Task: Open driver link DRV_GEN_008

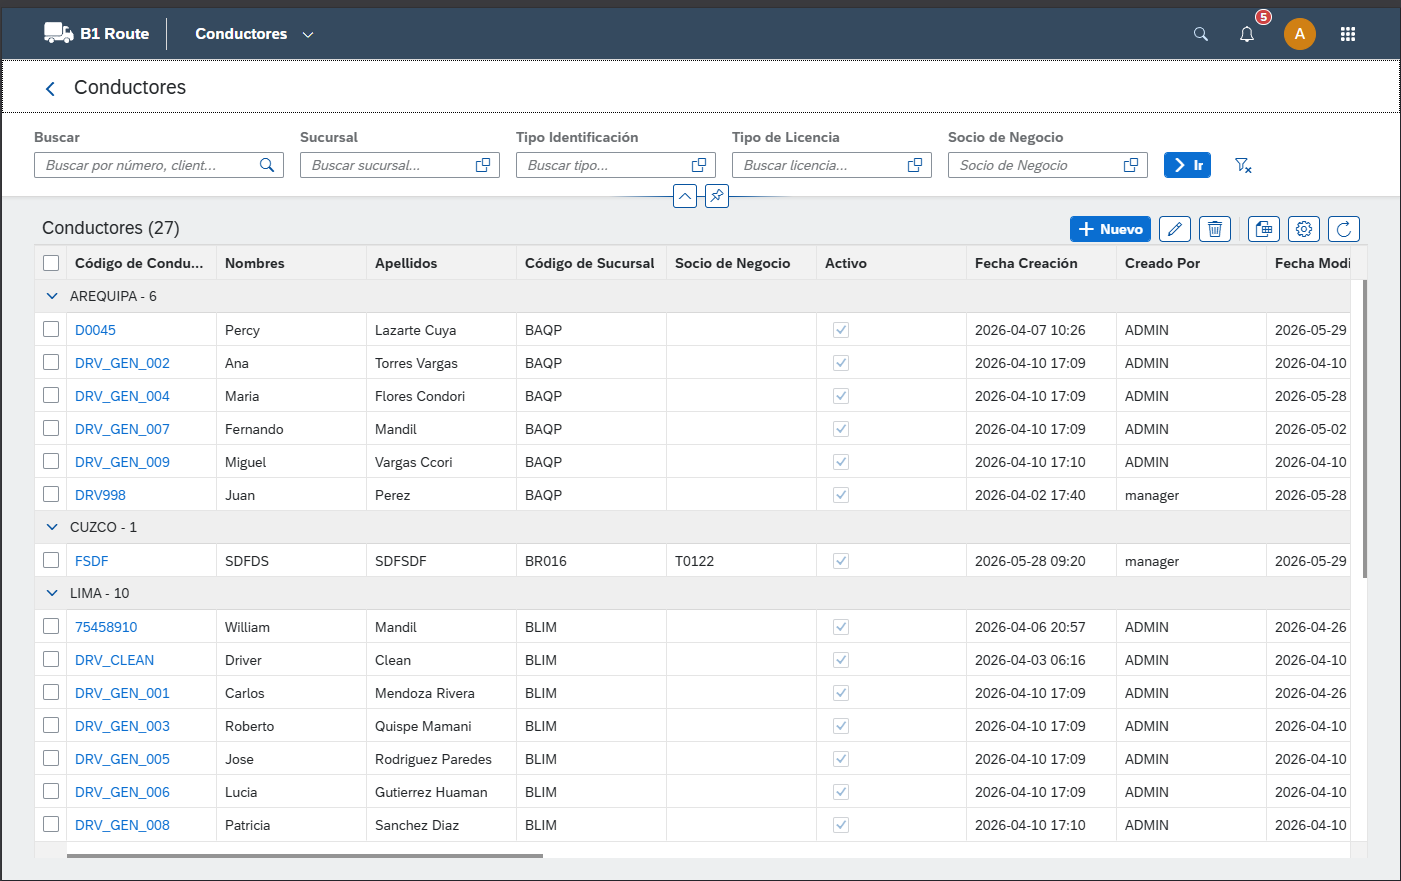Action: tap(122, 825)
